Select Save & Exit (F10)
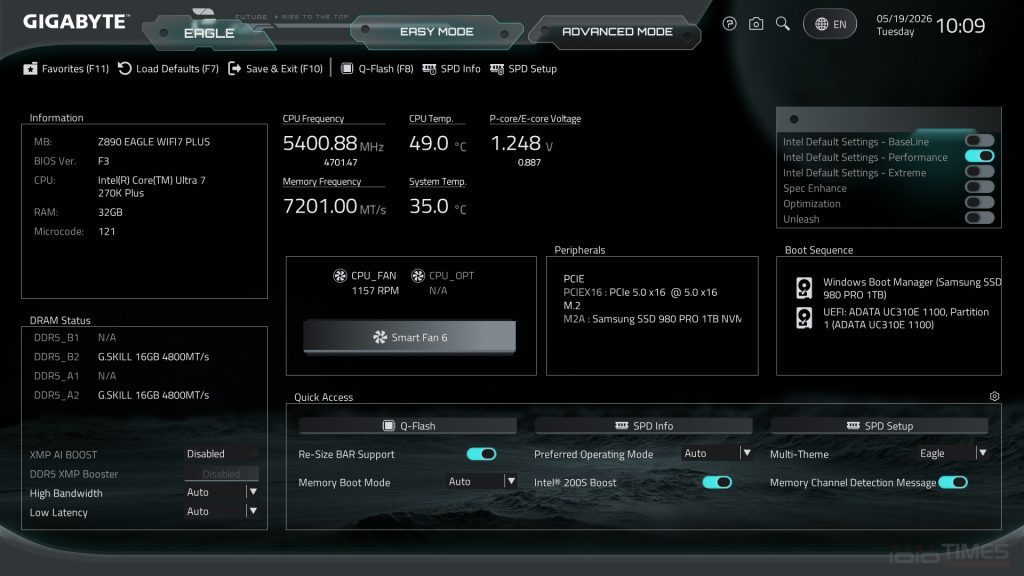This screenshot has height=576, width=1024. [275, 69]
